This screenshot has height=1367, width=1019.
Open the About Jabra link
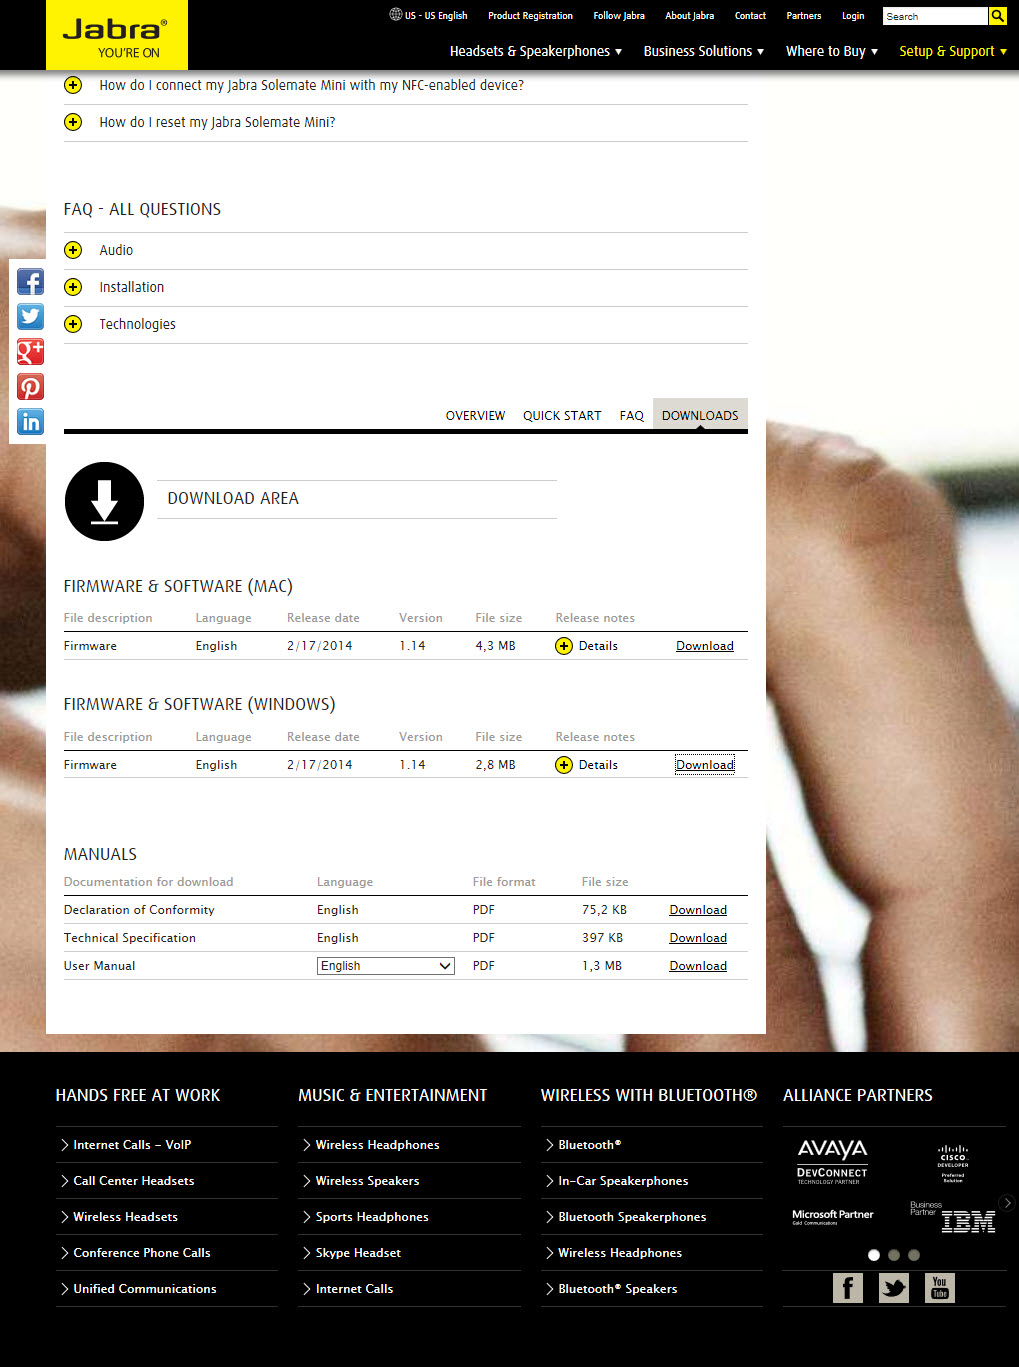click(690, 16)
